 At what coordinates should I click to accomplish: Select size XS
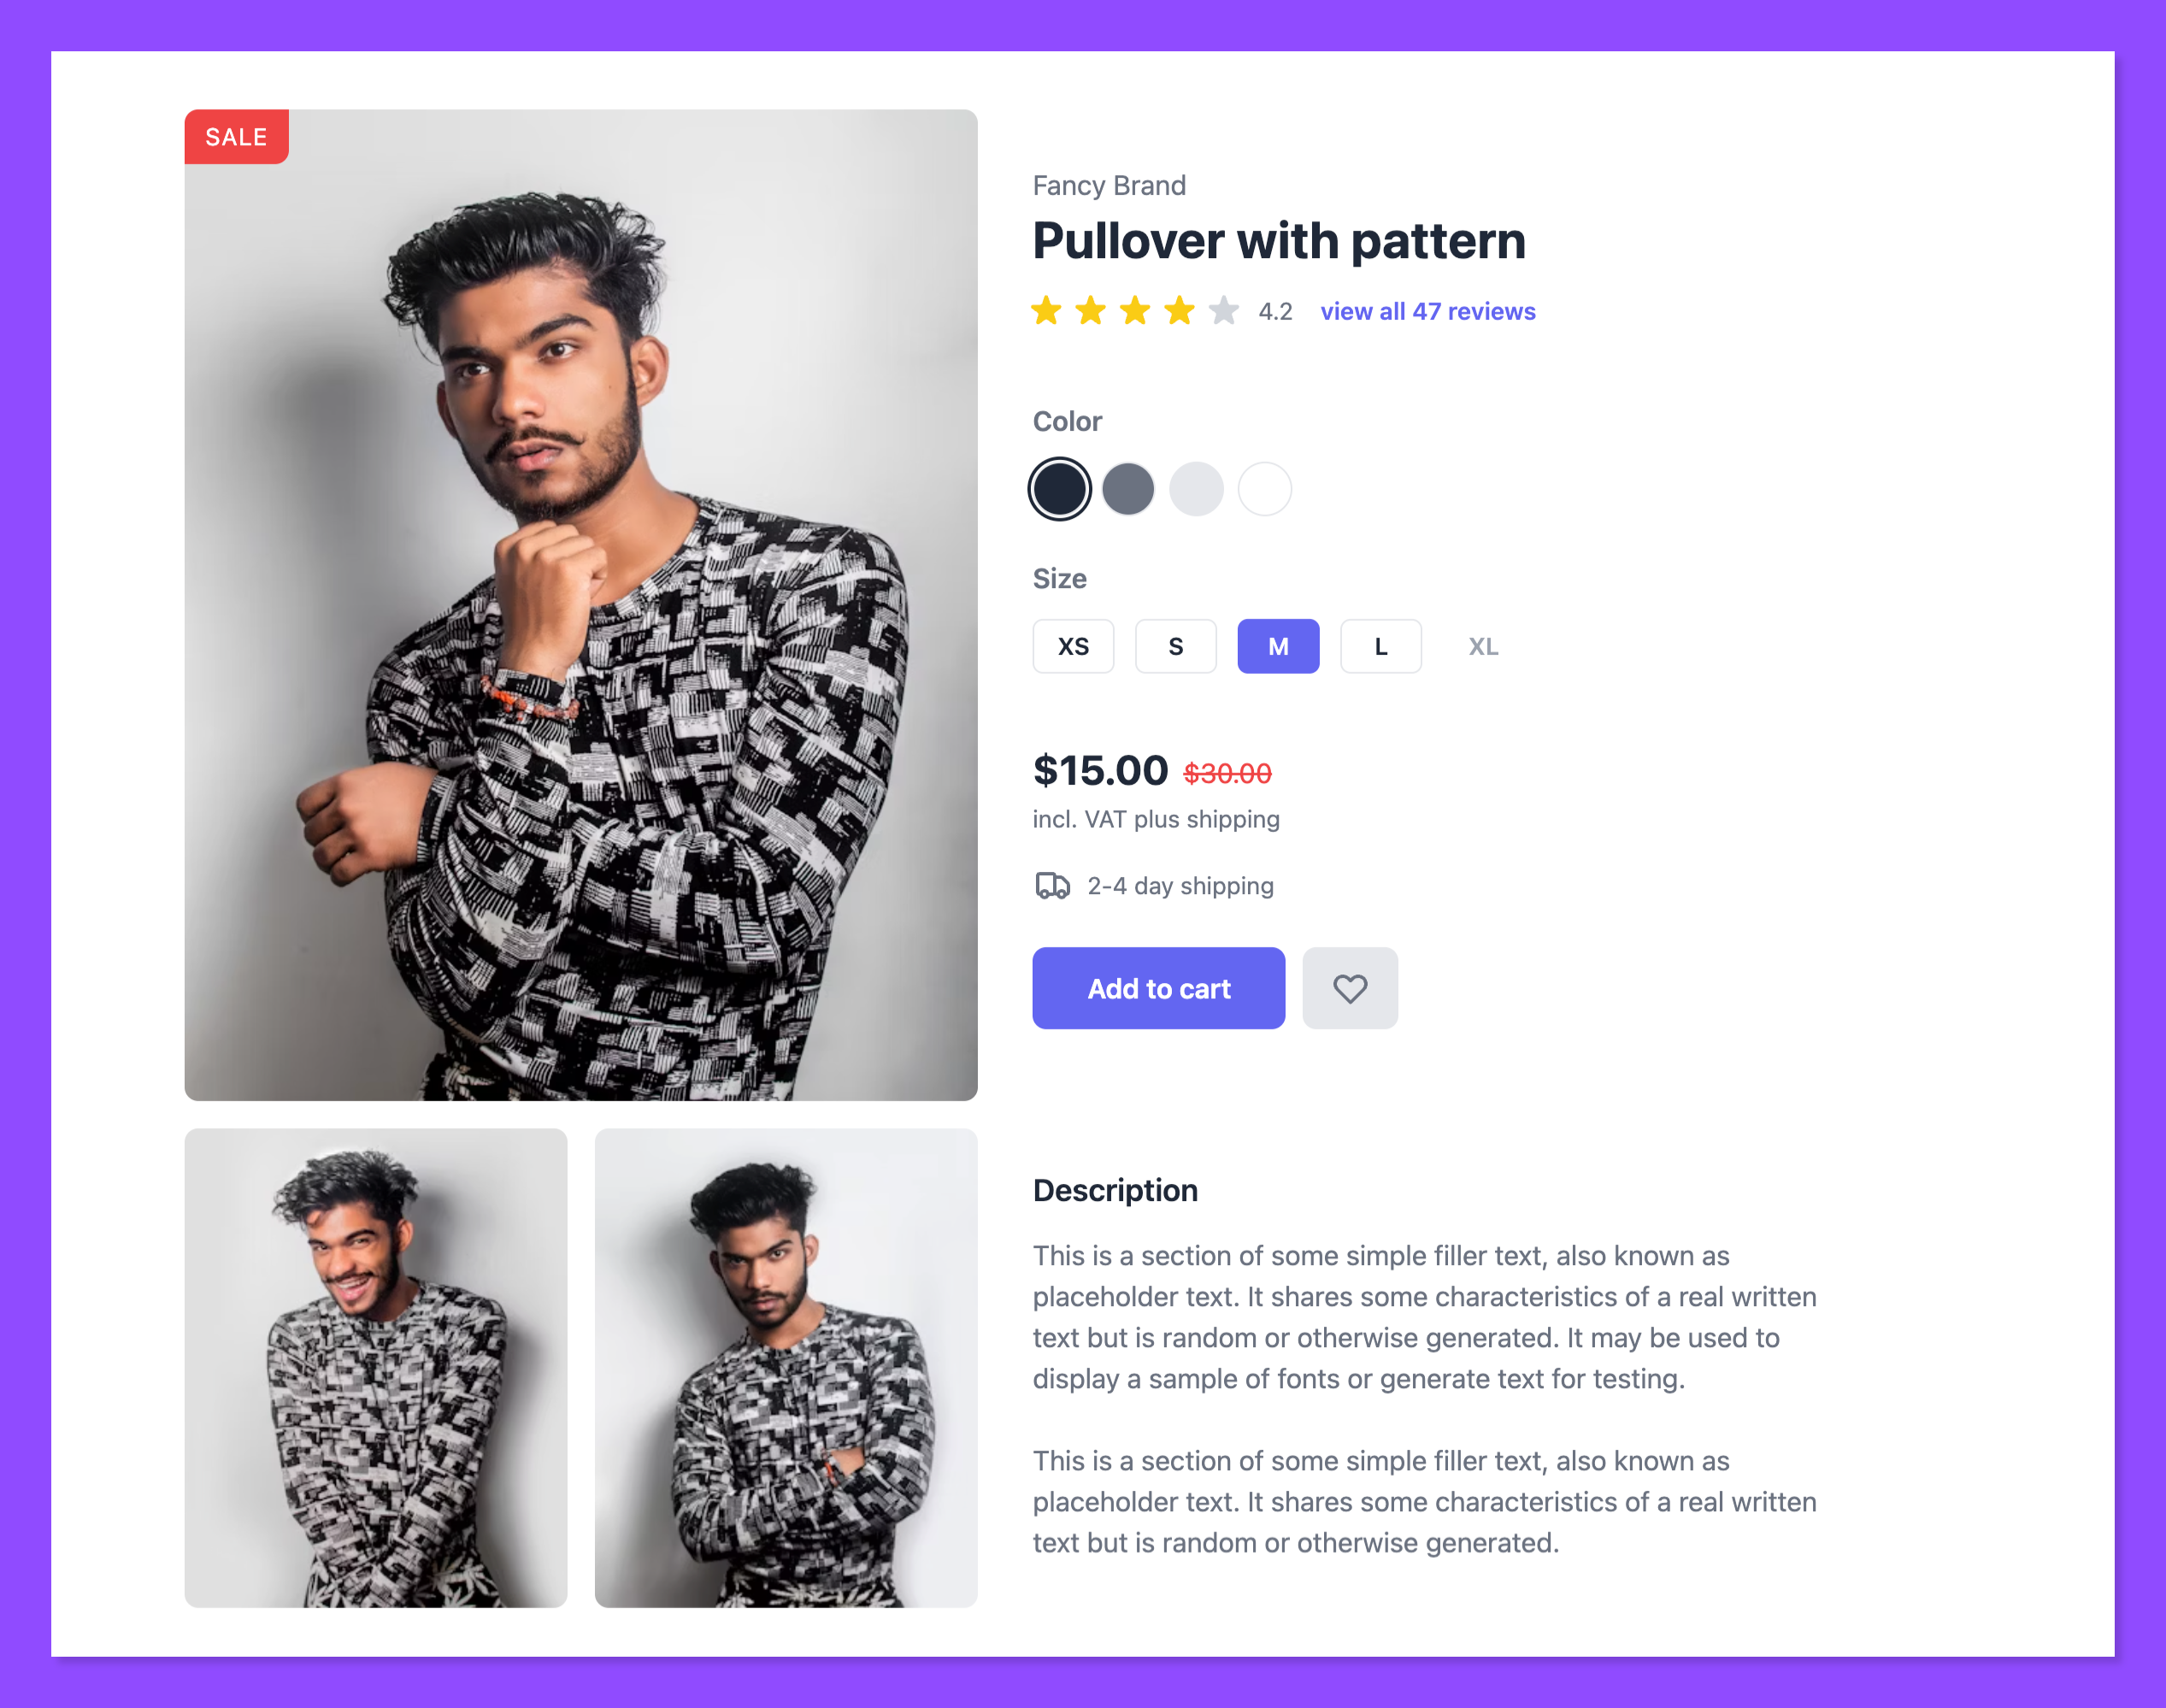(1073, 646)
